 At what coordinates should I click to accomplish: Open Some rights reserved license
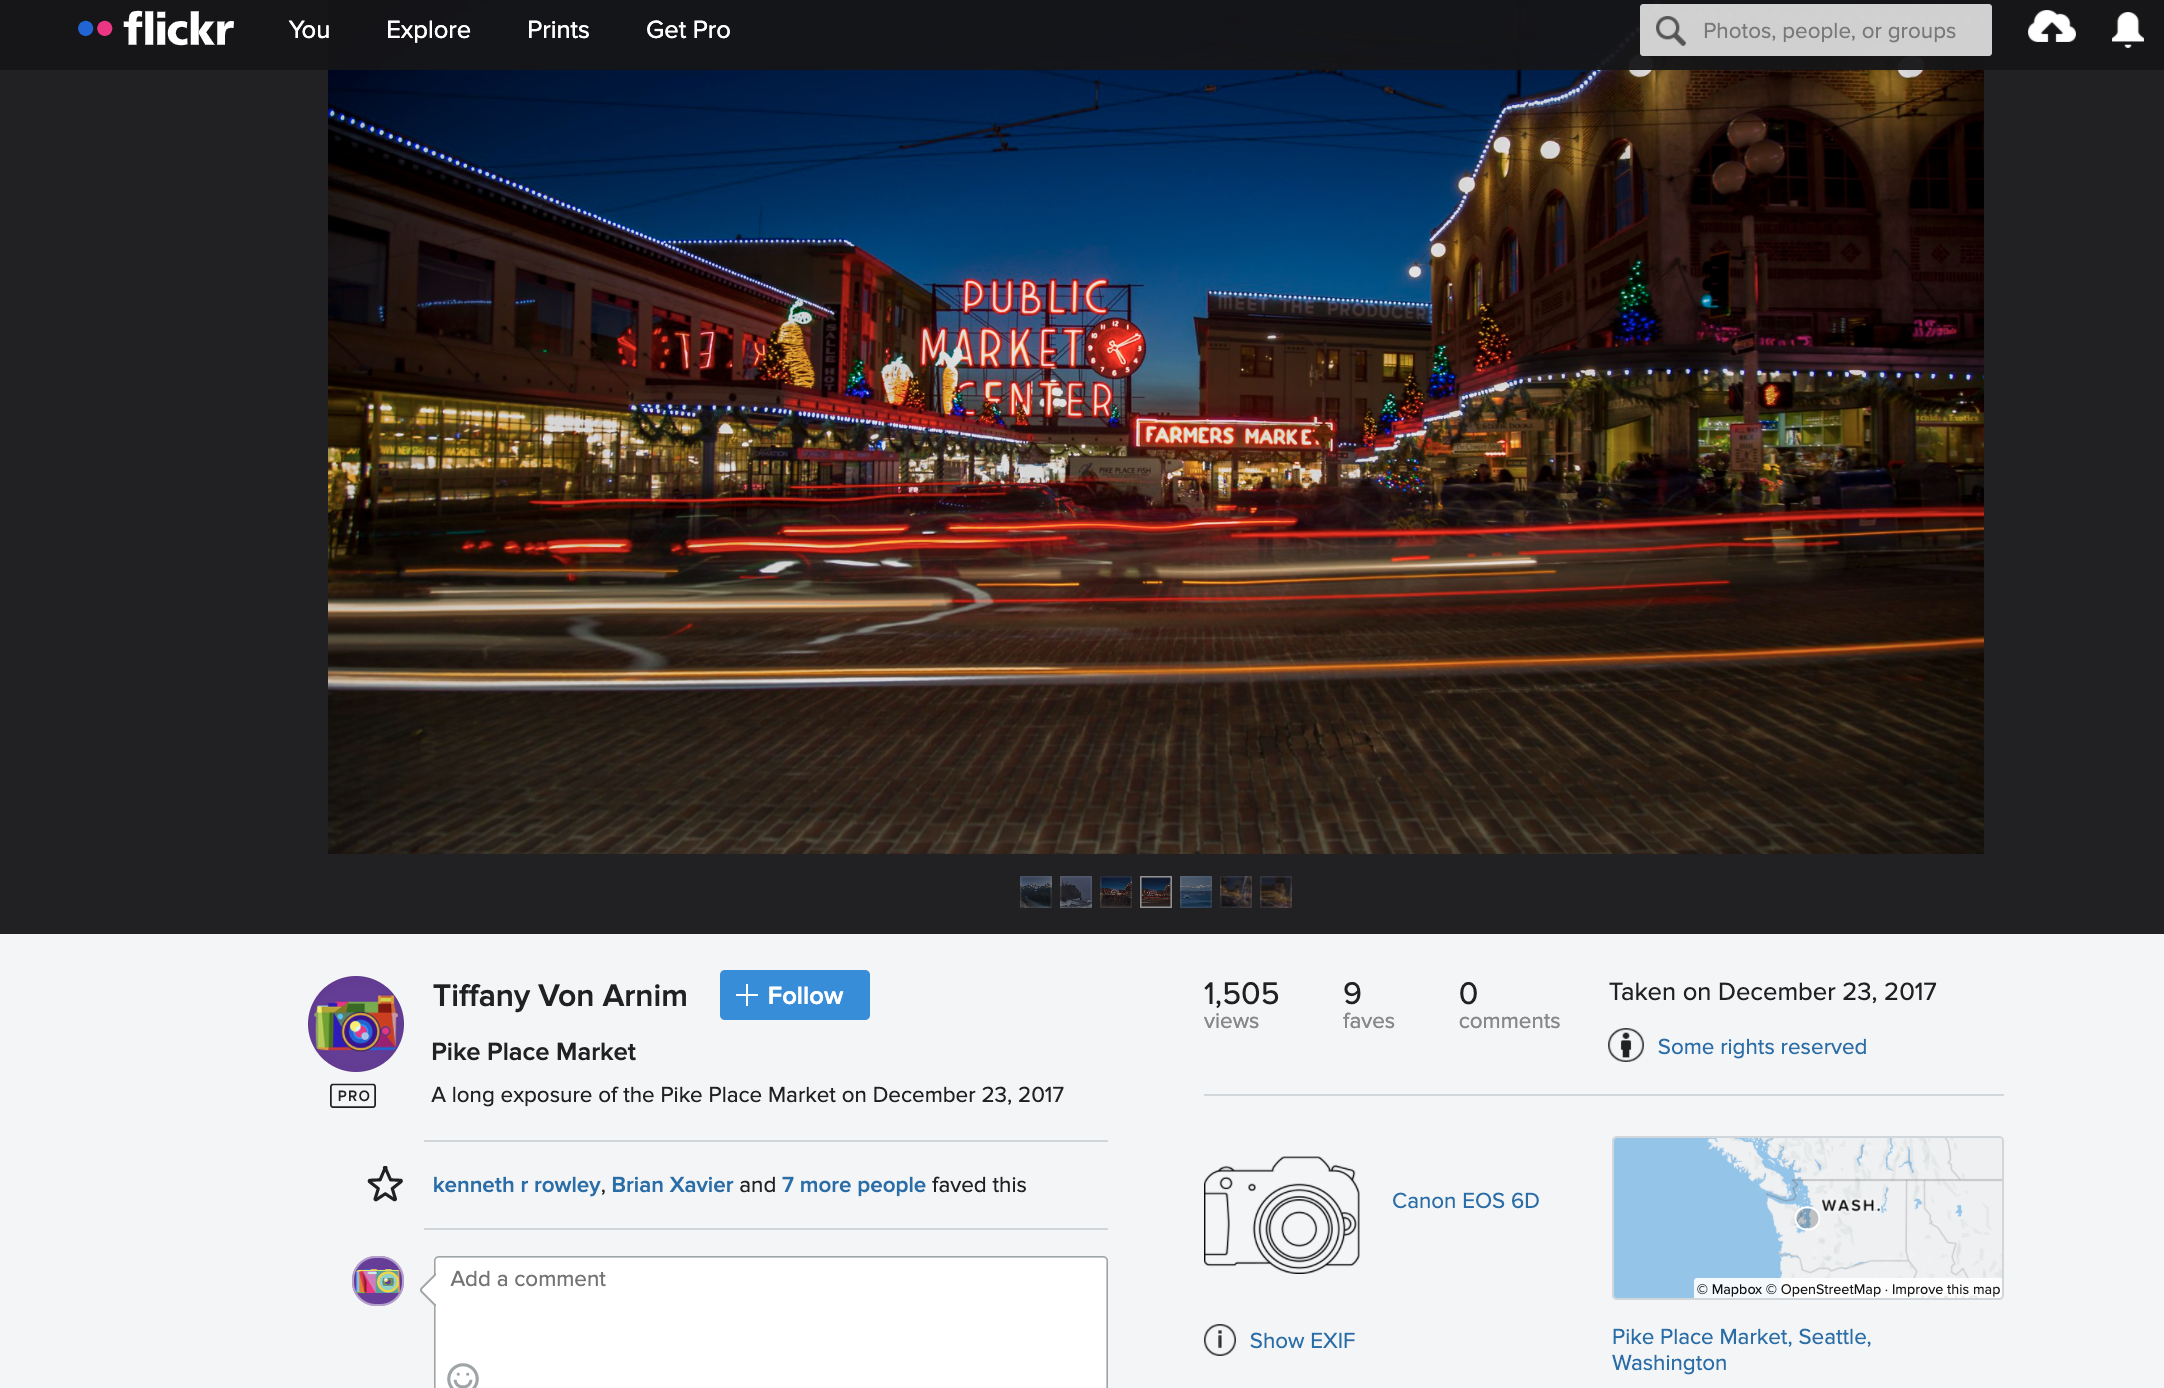point(1762,1046)
